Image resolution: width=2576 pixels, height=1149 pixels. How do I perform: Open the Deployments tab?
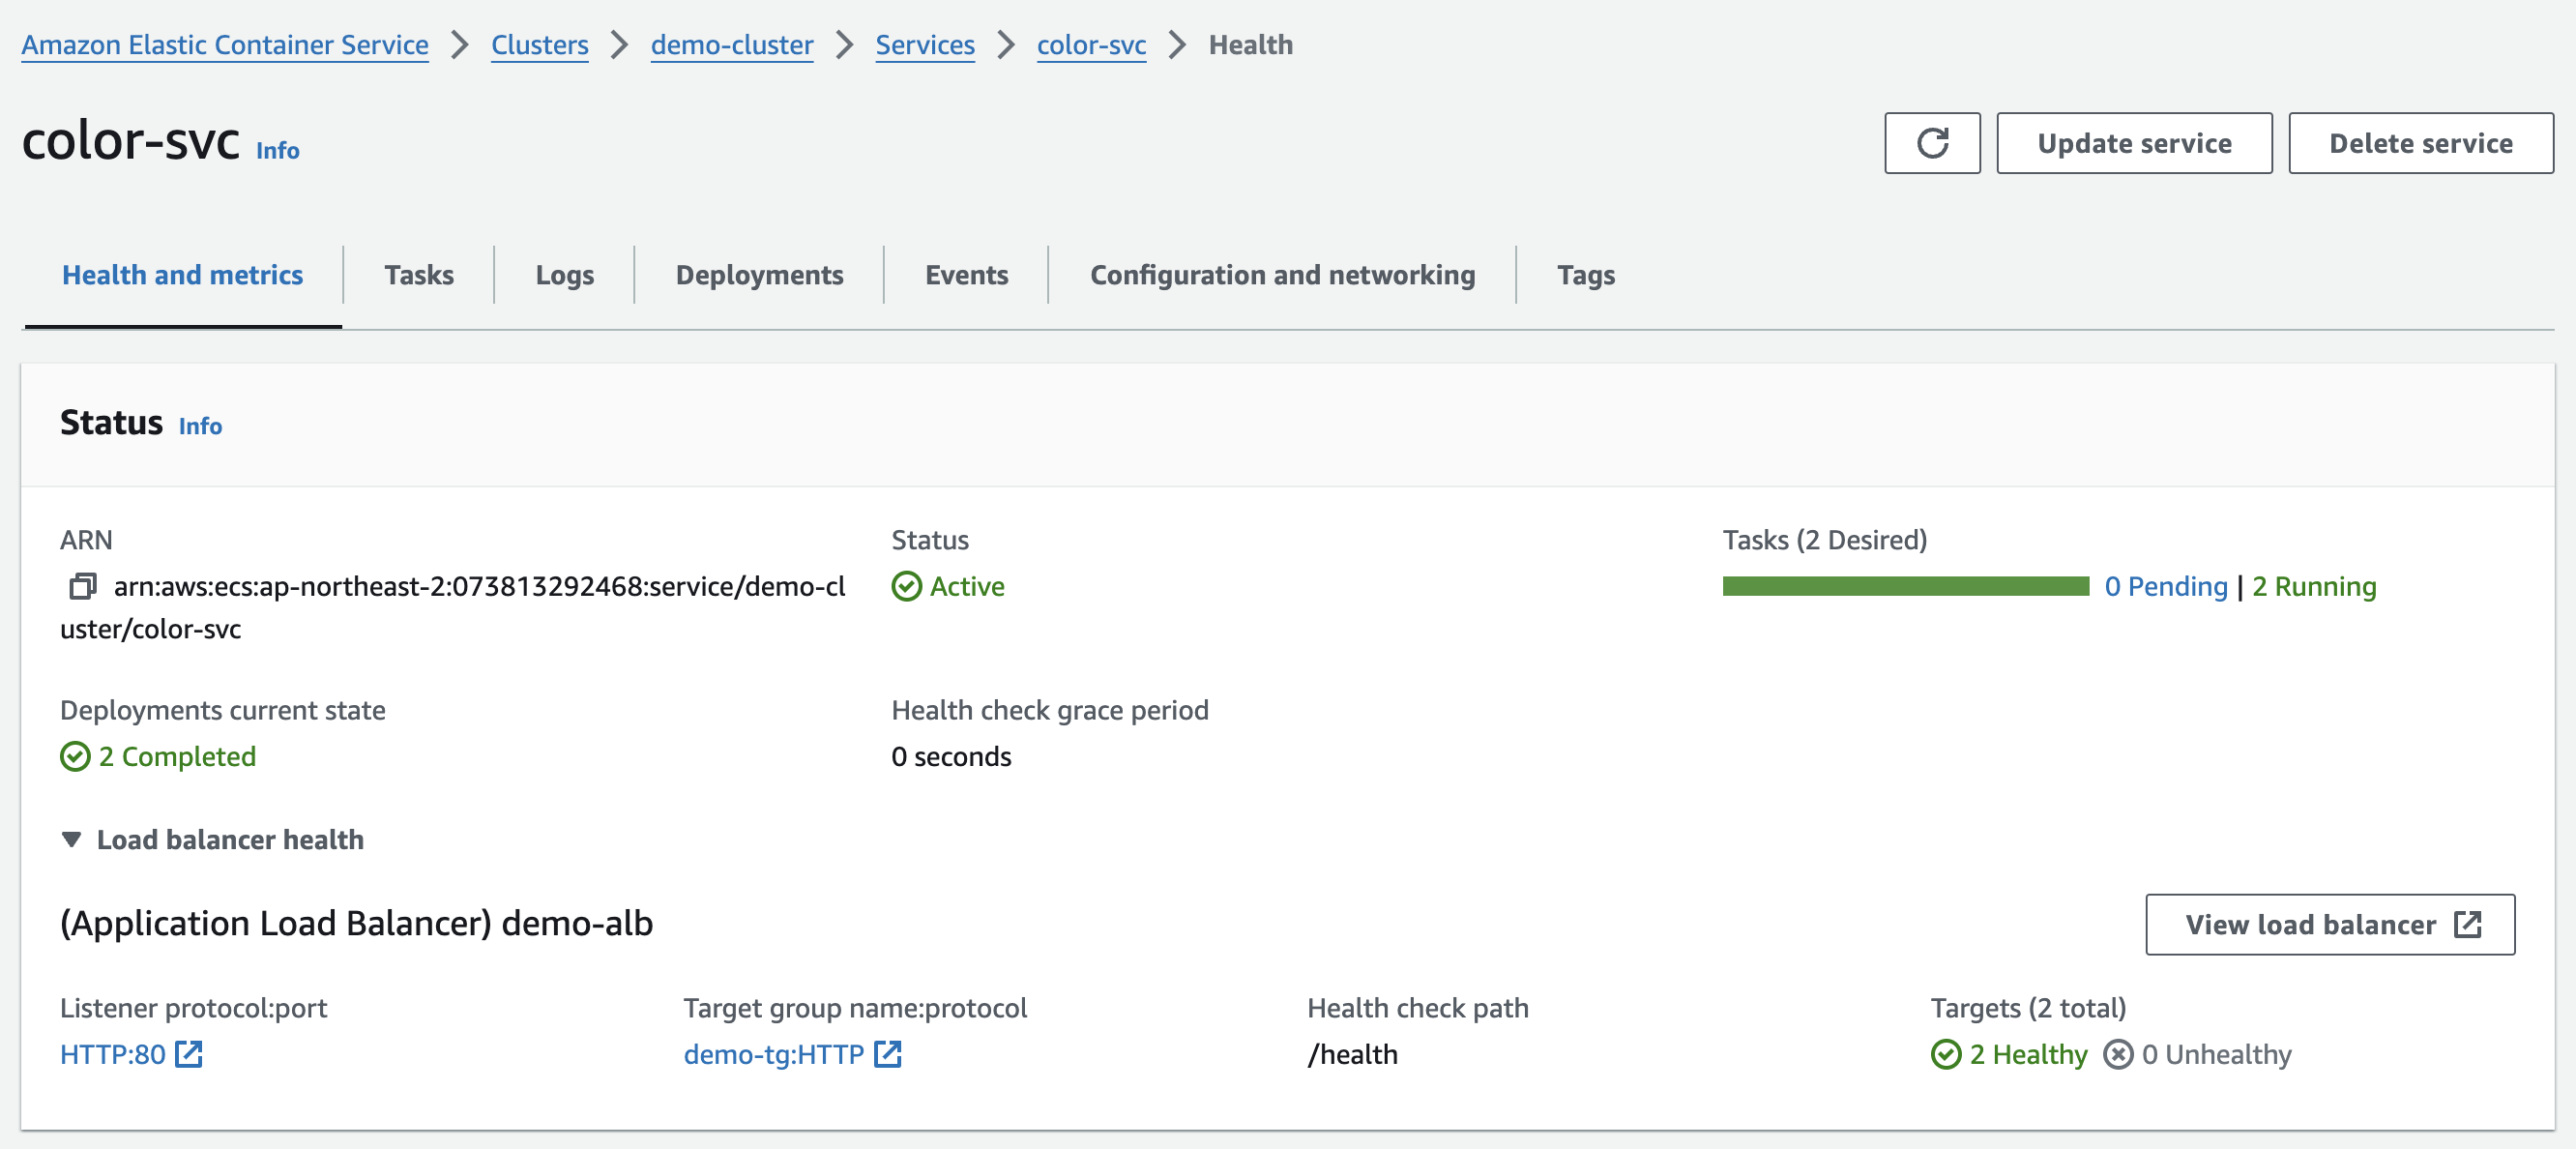(759, 274)
